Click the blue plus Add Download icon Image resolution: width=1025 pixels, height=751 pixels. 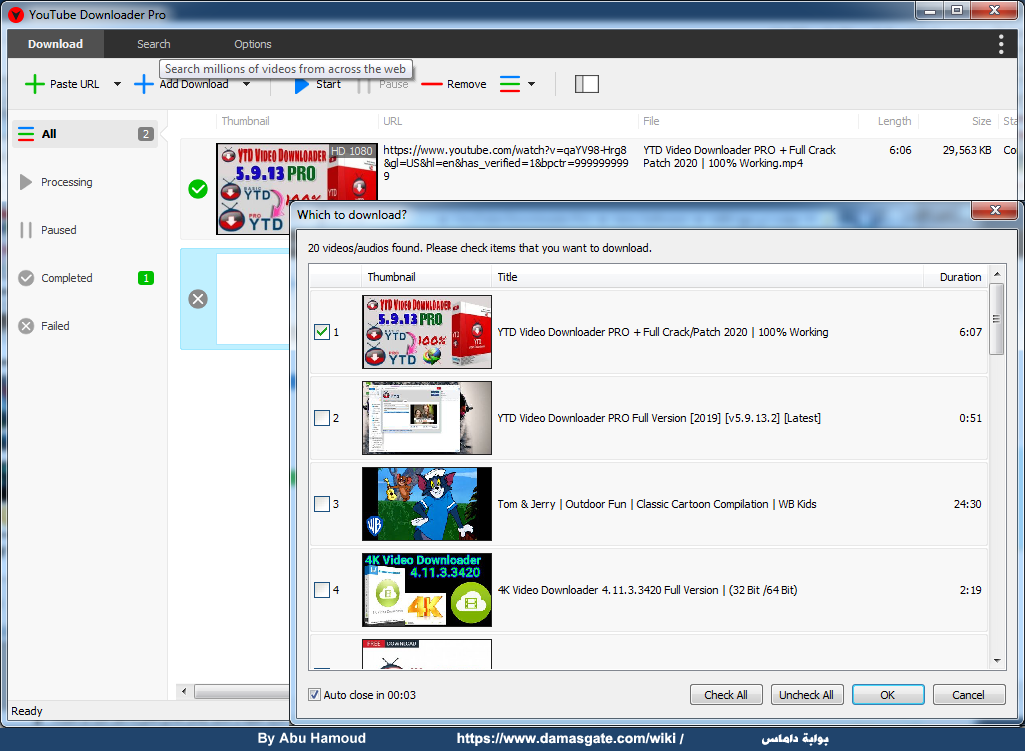(143, 84)
